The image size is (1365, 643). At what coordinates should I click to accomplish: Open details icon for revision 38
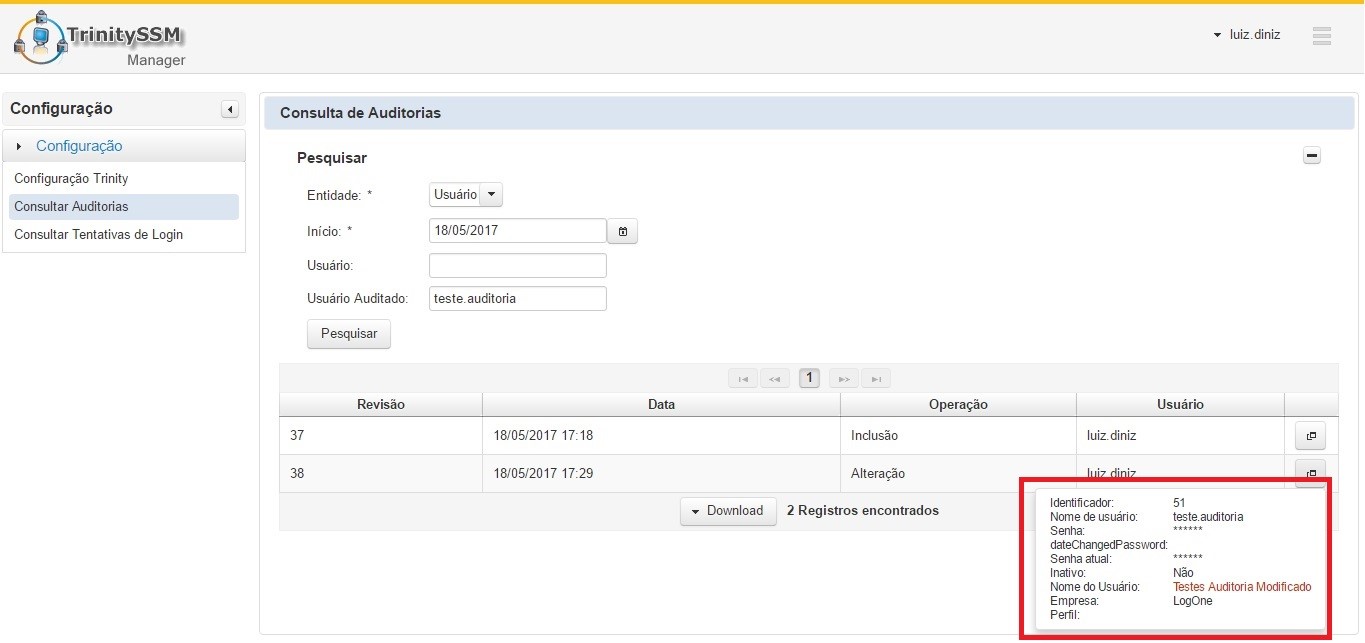[1310, 471]
